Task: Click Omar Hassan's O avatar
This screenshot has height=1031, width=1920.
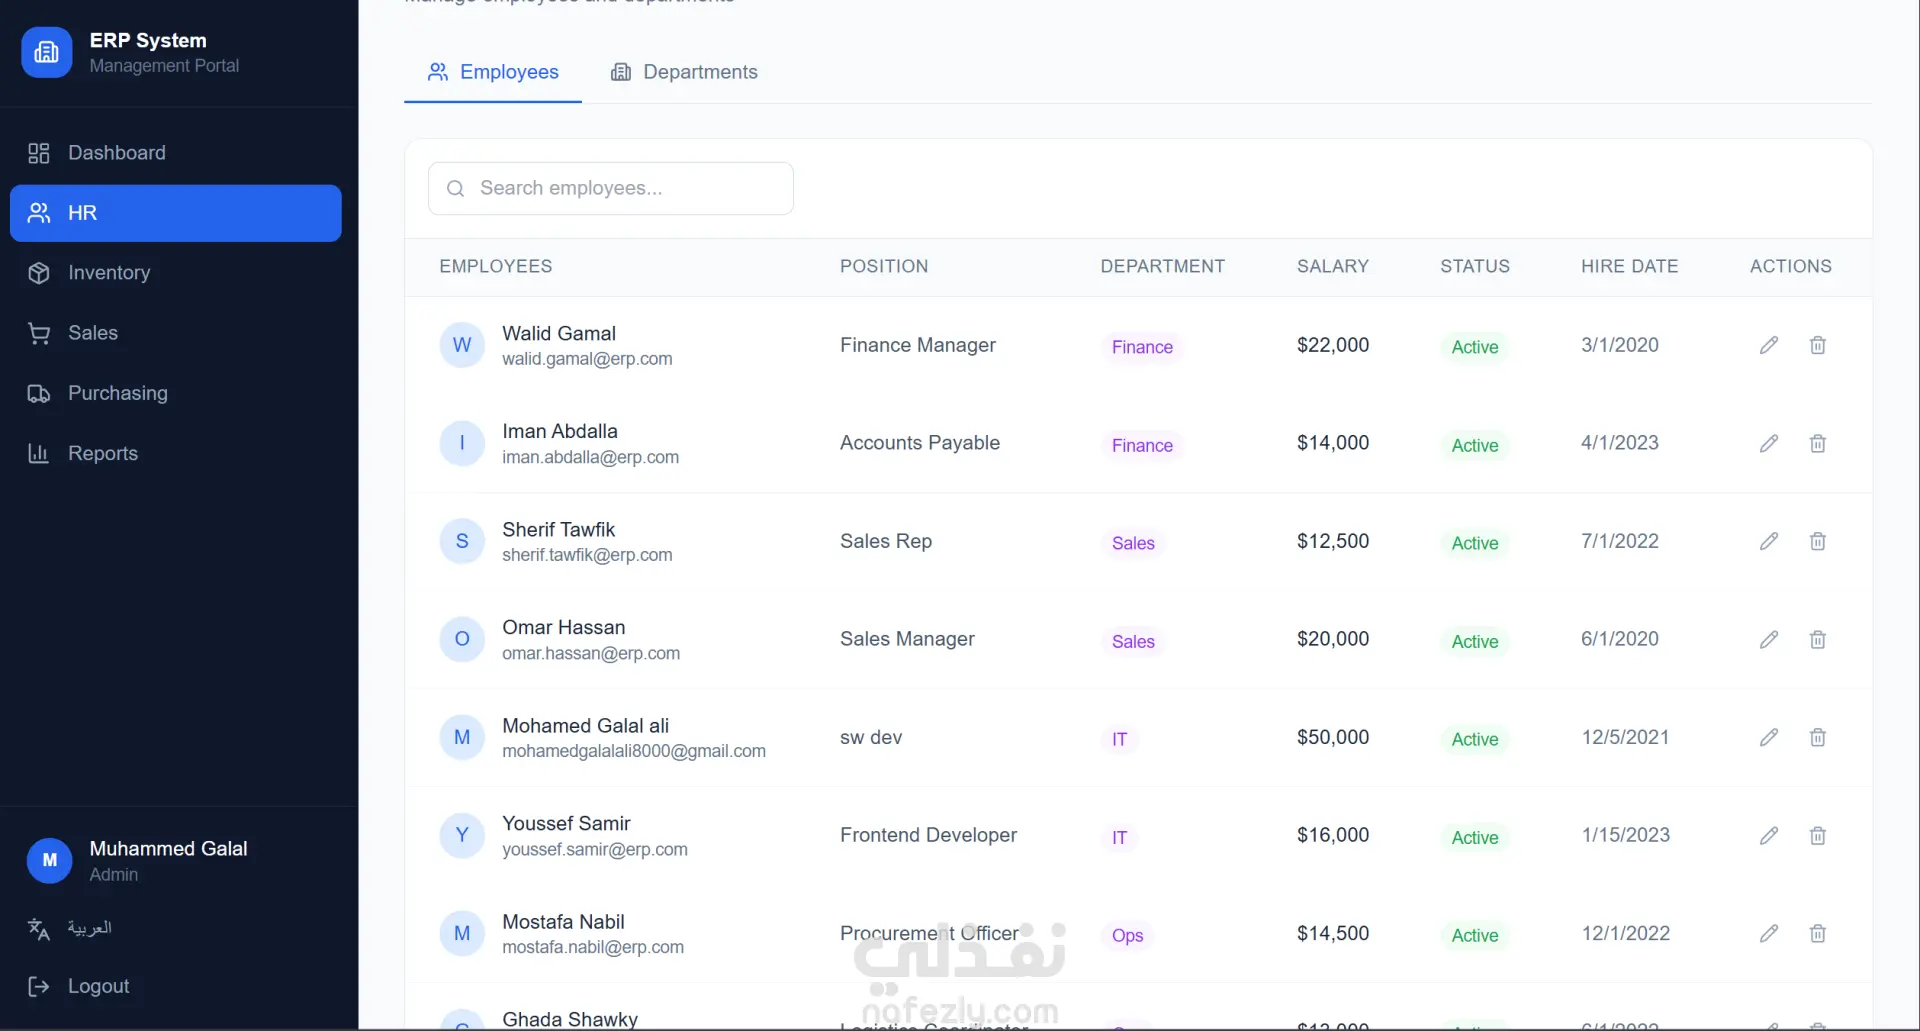Action: click(462, 639)
